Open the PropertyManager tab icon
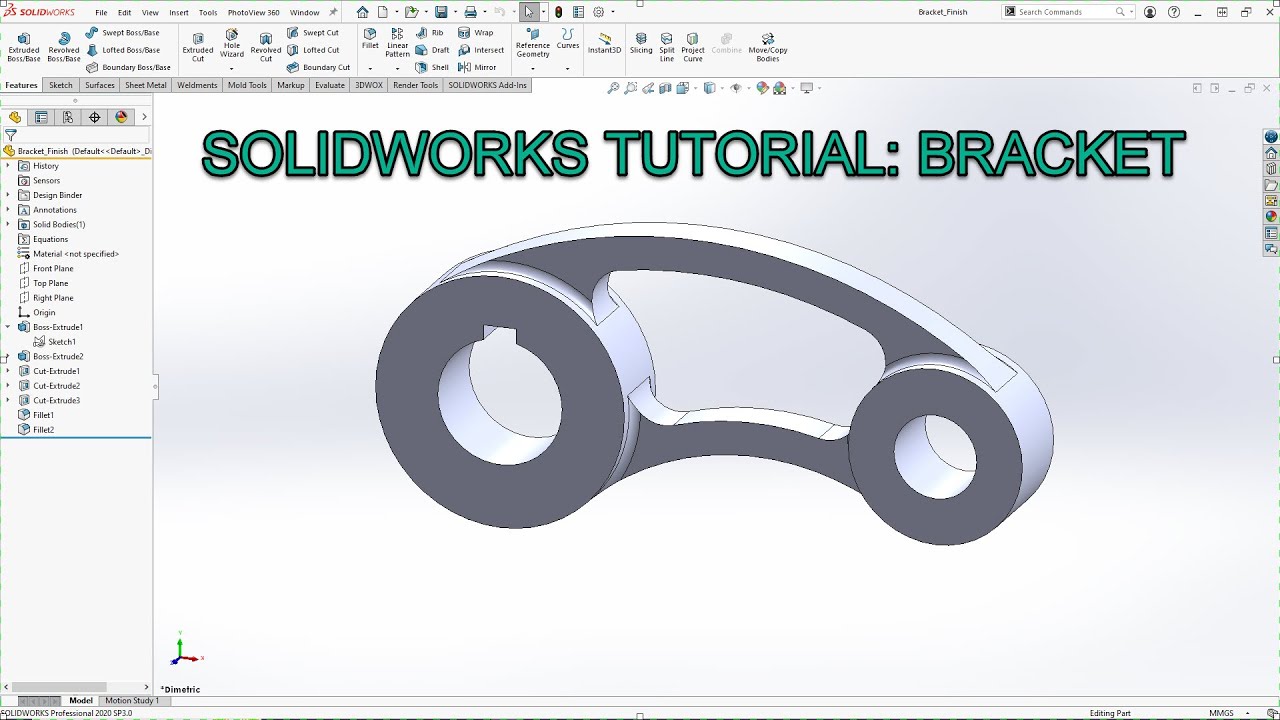Screen dimensions: 1280x720 pyautogui.click(x=41, y=117)
